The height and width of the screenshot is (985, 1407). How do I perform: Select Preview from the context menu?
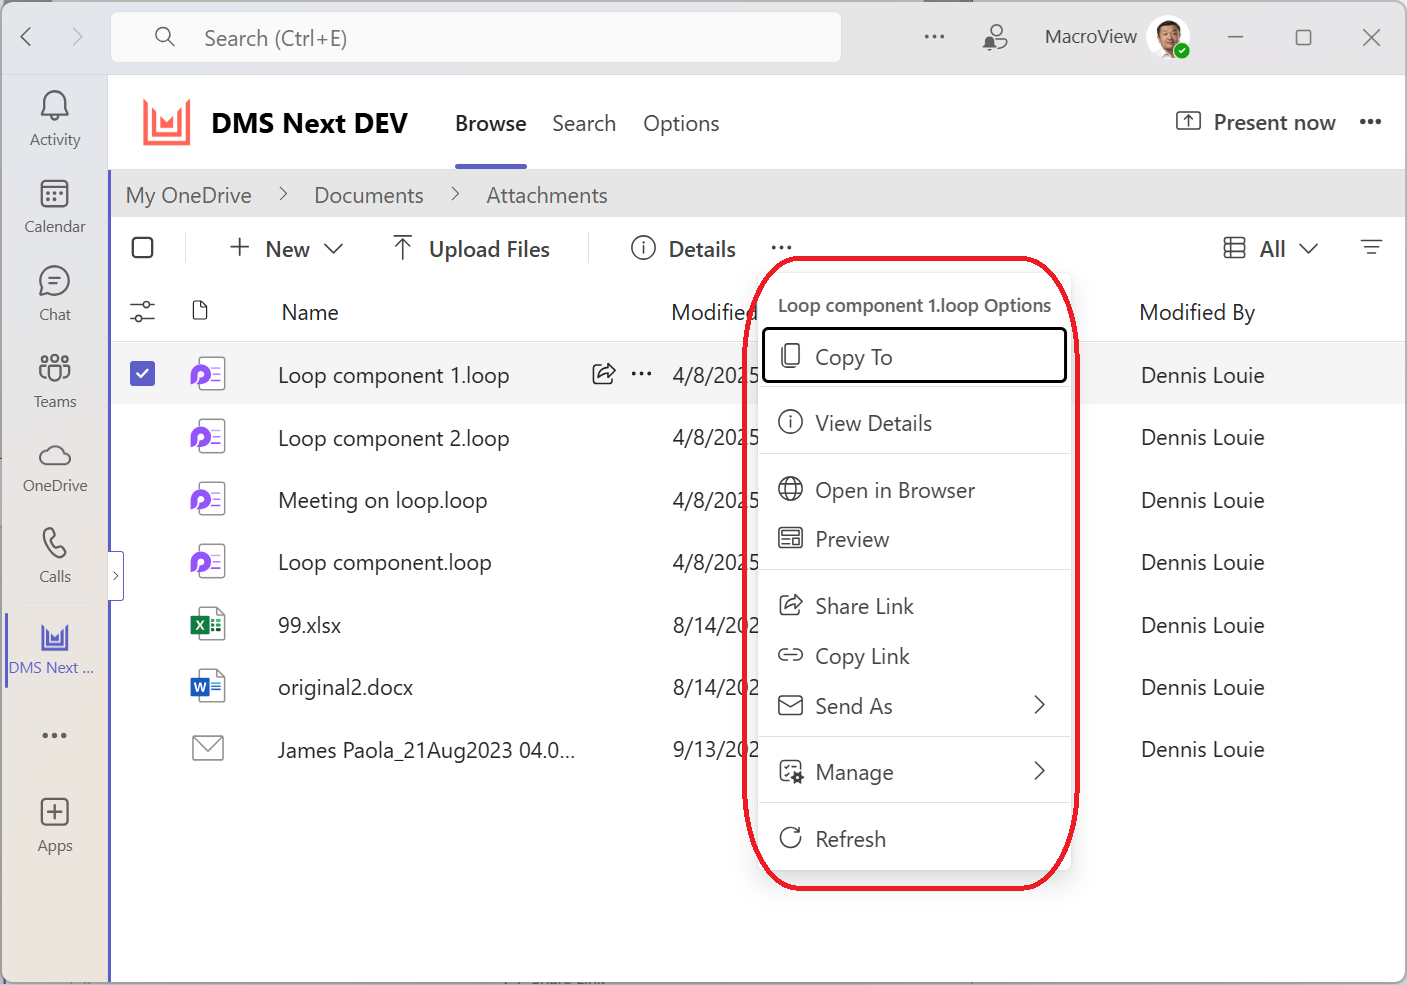(x=915, y=539)
